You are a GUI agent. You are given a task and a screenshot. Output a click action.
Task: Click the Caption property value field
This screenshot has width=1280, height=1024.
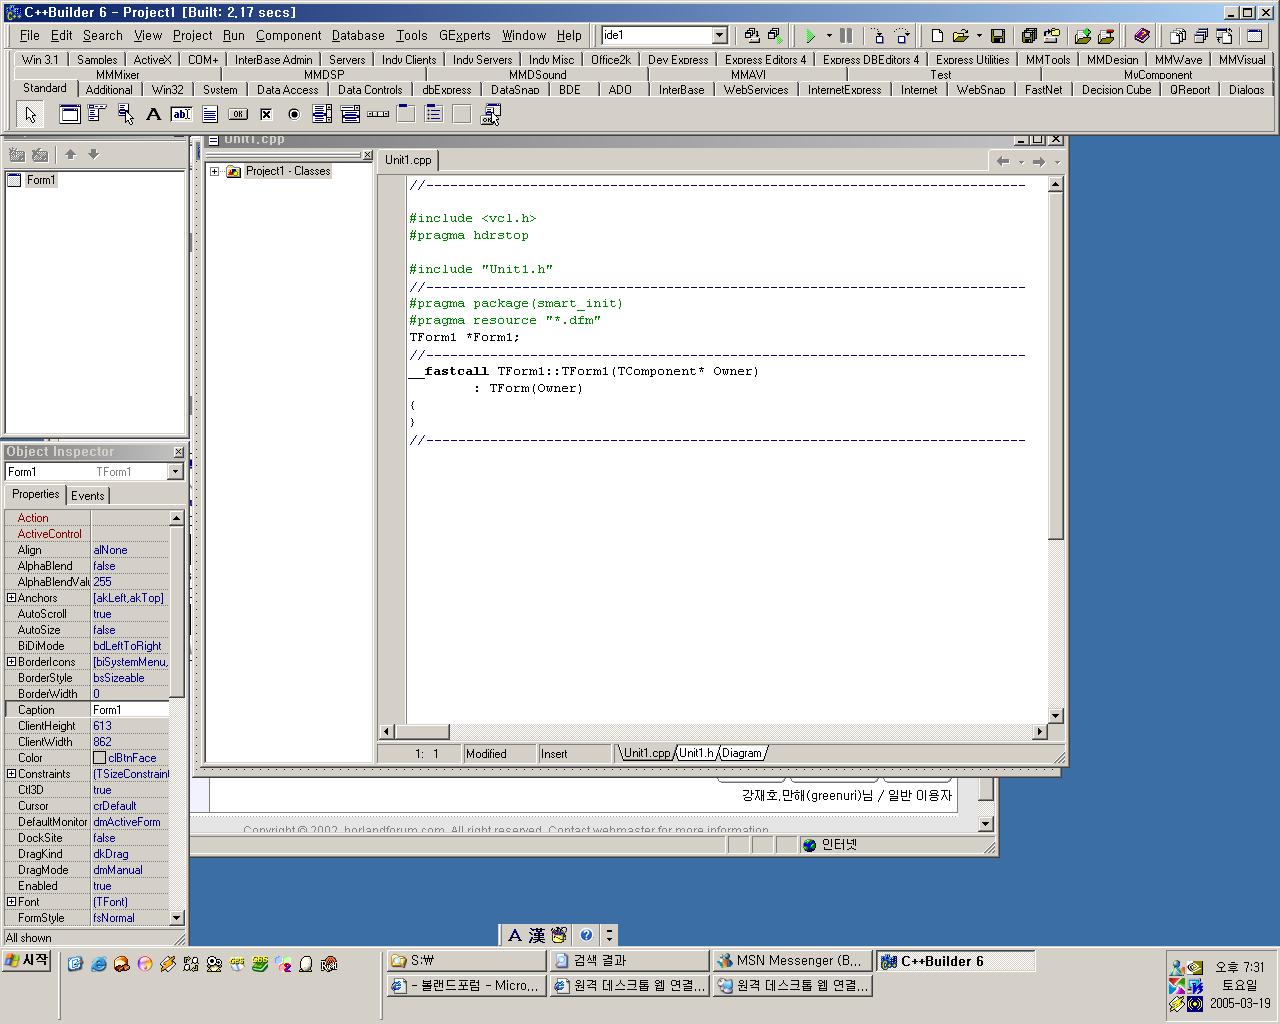(130, 710)
